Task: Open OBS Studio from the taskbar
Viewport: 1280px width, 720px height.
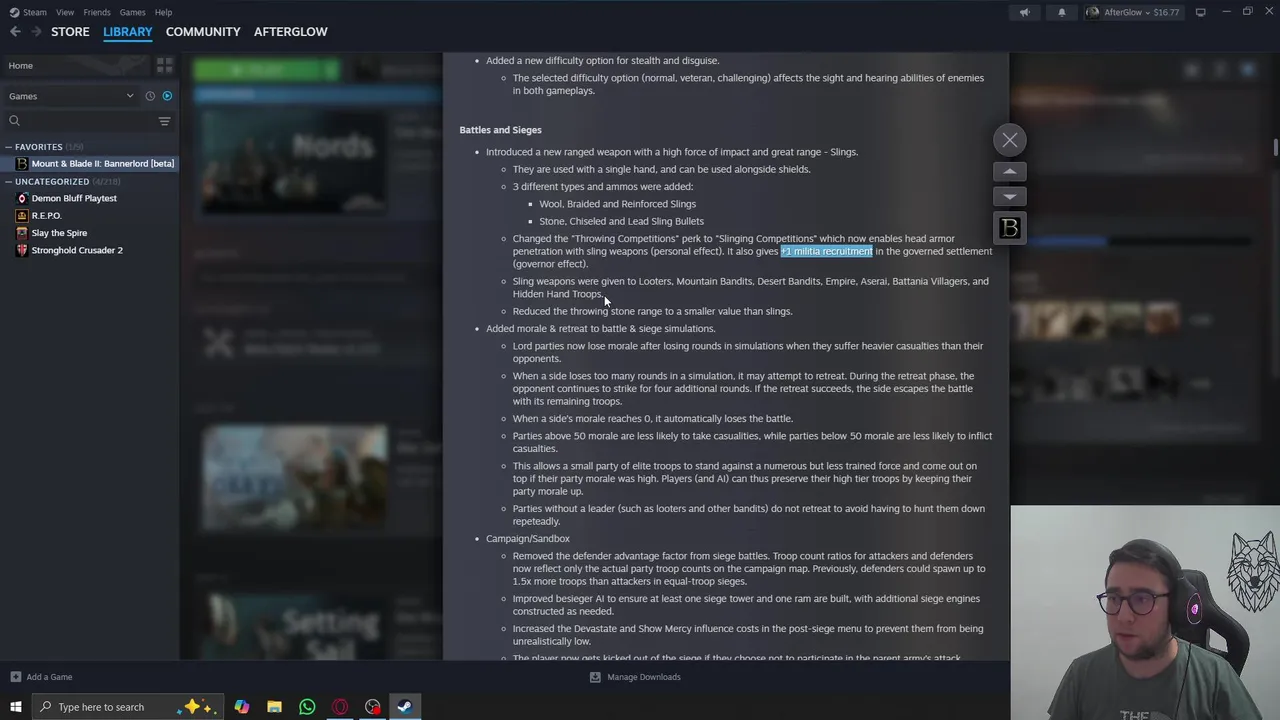Action: pos(373,707)
